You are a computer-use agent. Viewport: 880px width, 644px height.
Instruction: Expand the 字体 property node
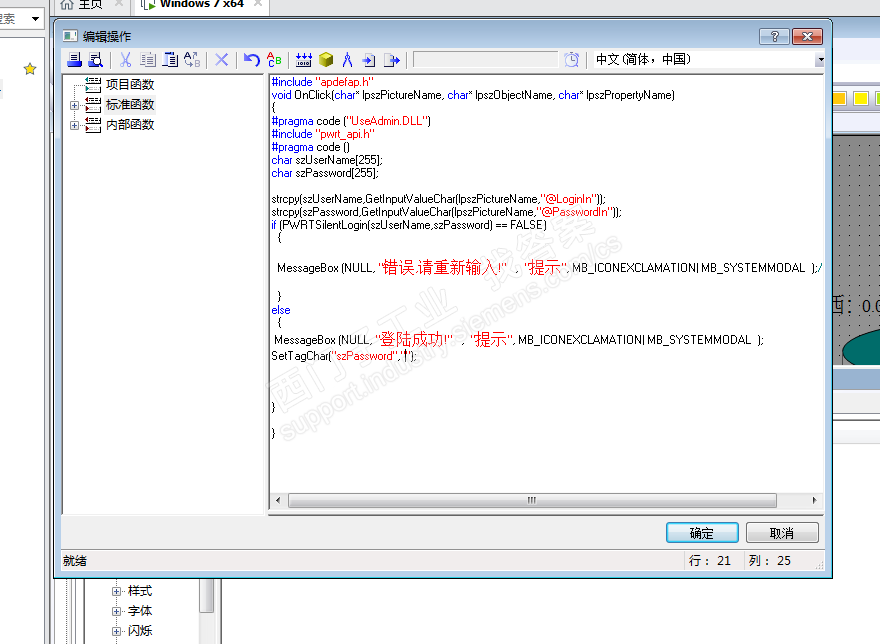tap(116, 611)
